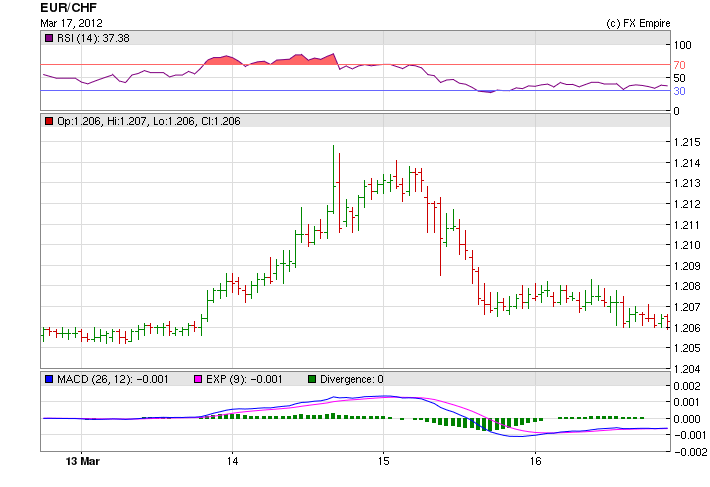Click the 1.209 price axis label
The width and height of the screenshot is (710, 487).
(x=687, y=266)
